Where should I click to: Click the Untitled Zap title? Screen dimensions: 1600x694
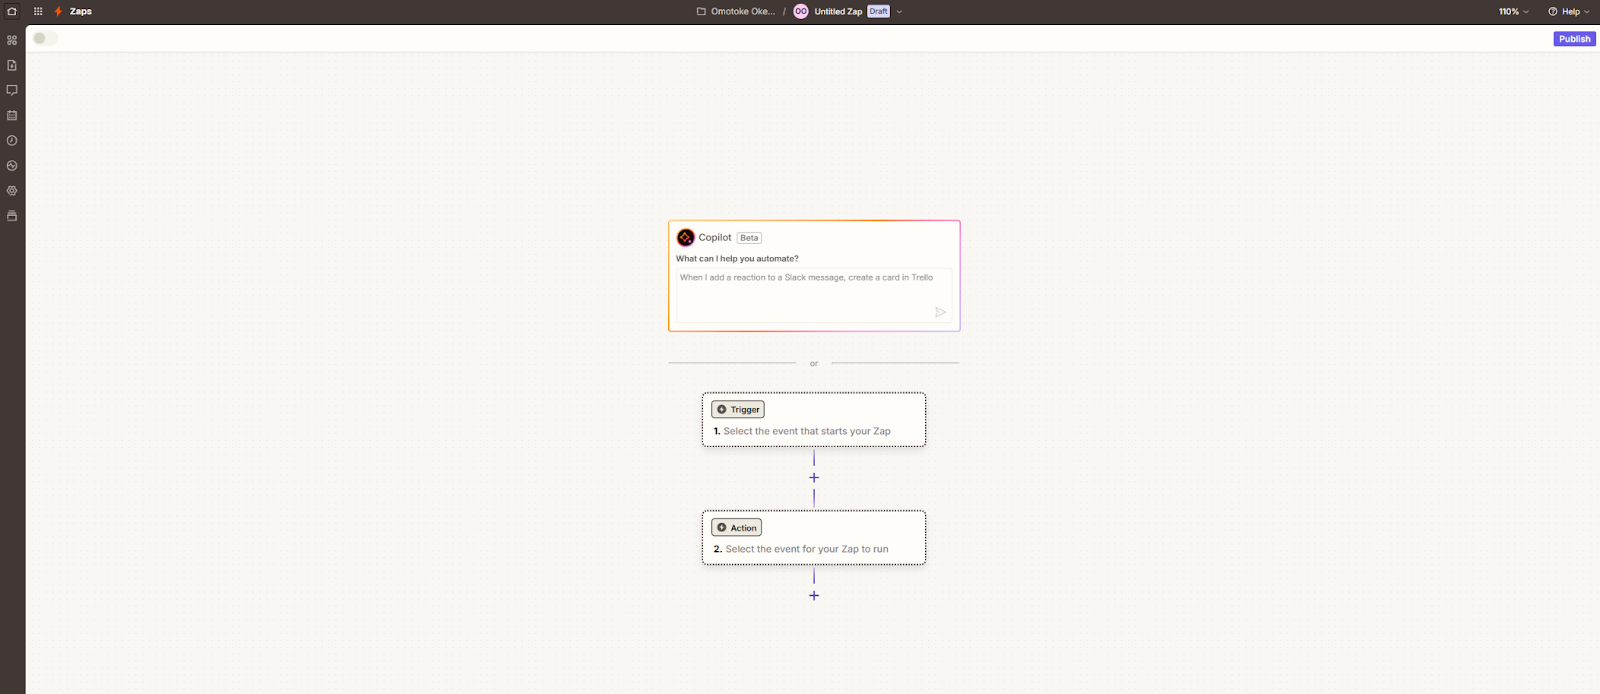[x=838, y=11]
